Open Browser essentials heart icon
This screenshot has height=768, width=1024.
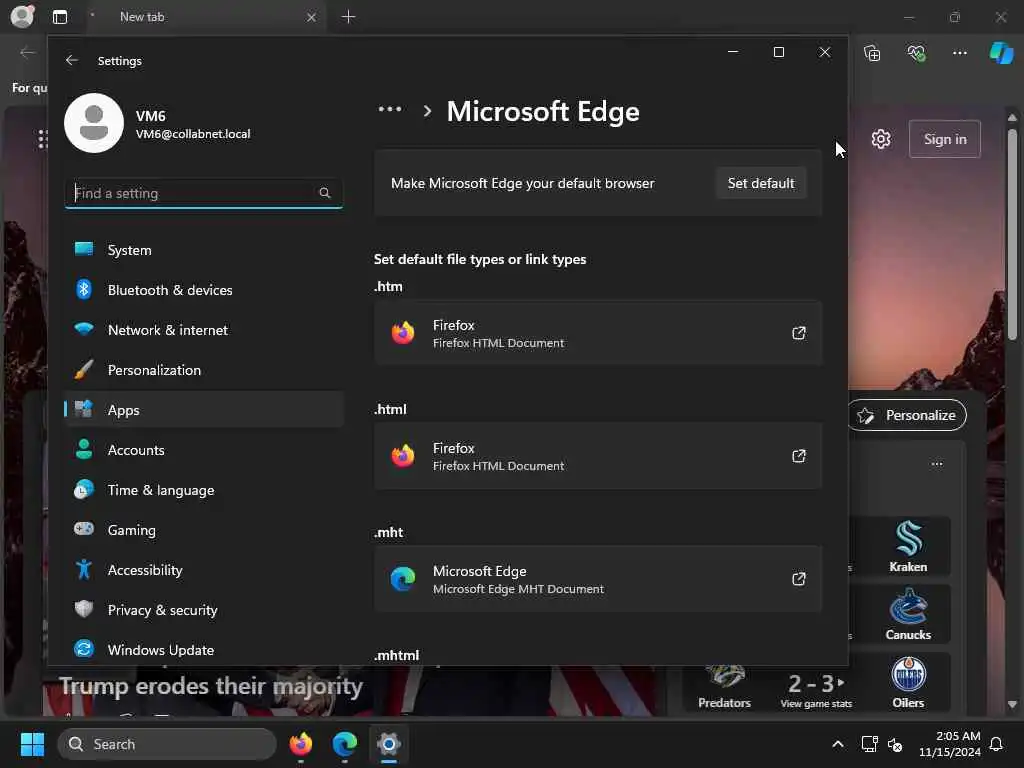point(916,53)
